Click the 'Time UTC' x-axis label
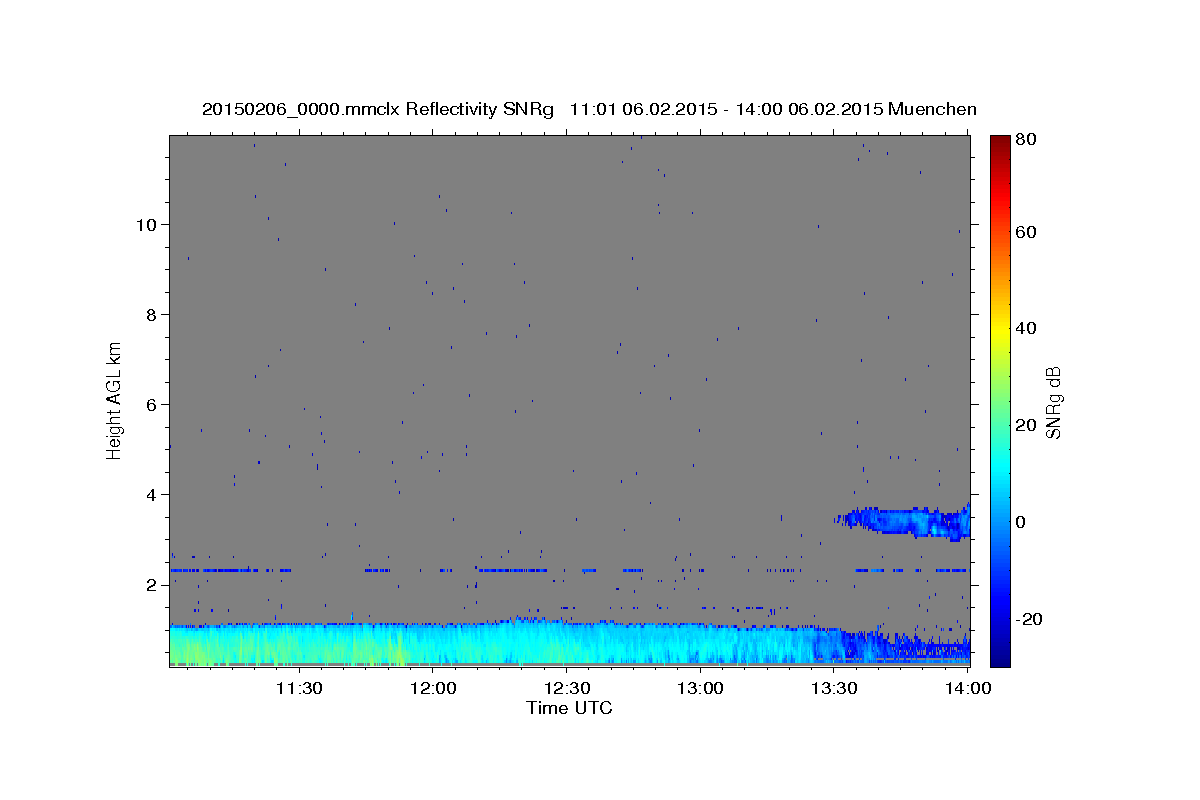Viewport: 1200px width, 800px height. click(x=569, y=708)
